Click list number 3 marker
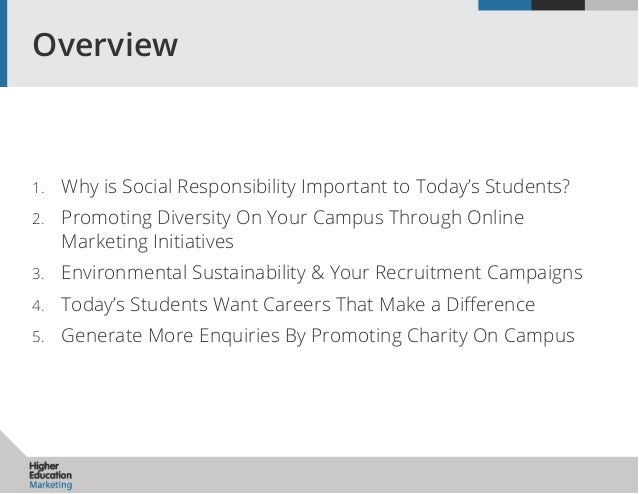This screenshot has height=494, width=639. (x=36, y=275)
